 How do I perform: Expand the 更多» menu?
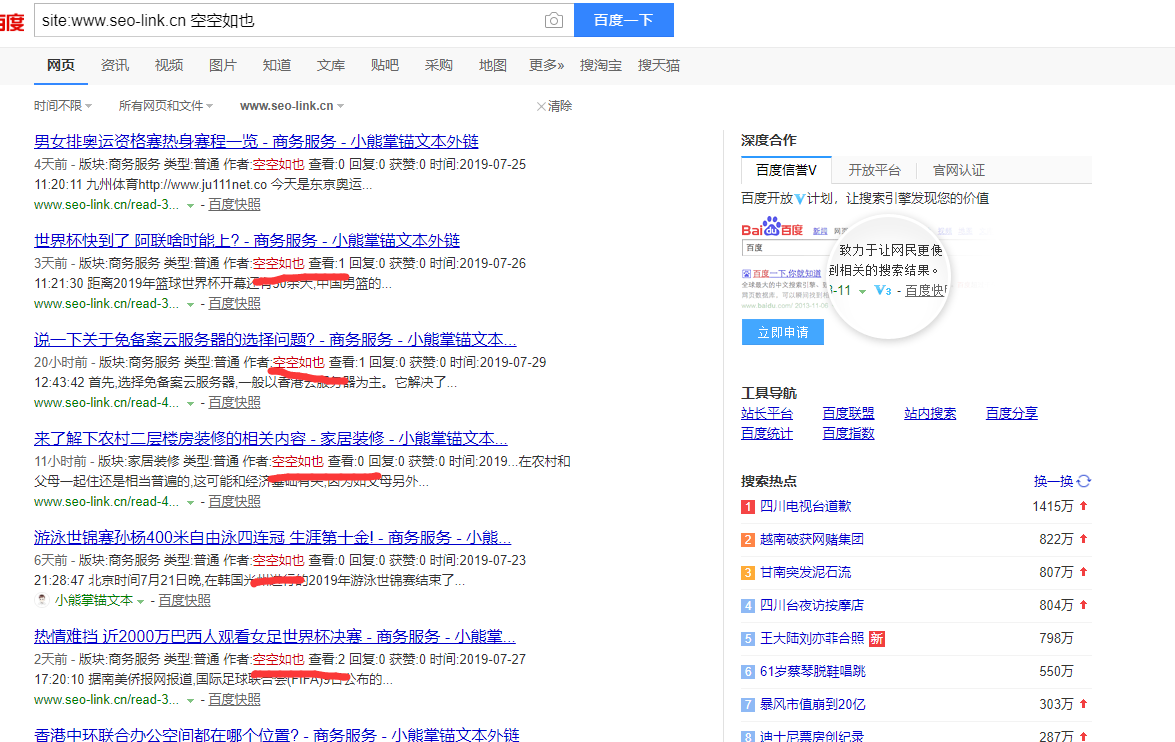click(546, 65)
